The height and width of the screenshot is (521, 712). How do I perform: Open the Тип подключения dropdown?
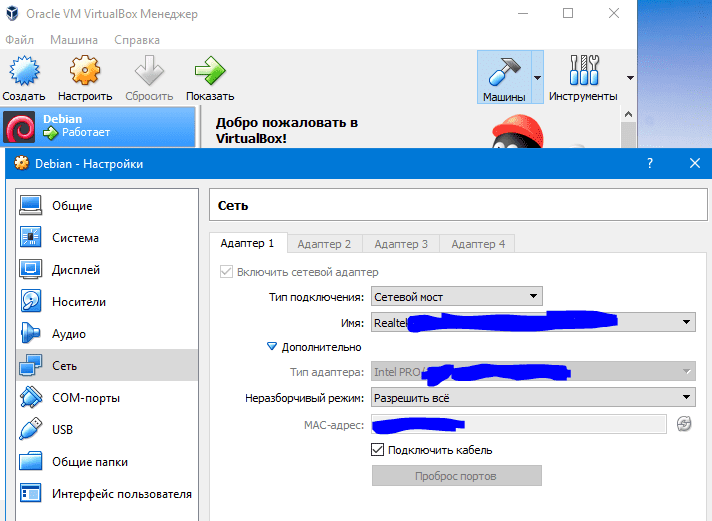click(x=456, y=296)
